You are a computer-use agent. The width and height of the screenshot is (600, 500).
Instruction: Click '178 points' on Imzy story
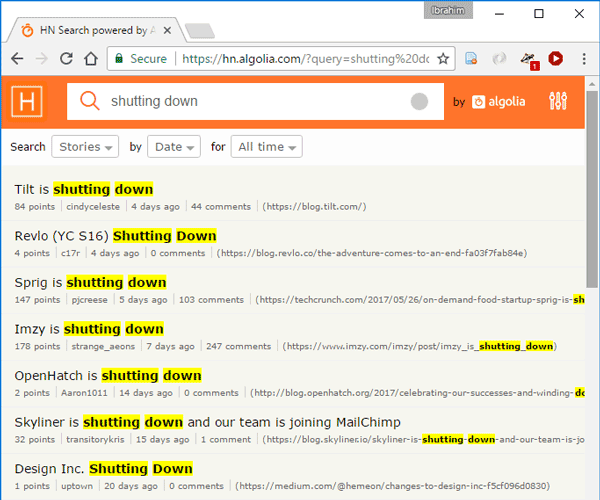[38, 347]
